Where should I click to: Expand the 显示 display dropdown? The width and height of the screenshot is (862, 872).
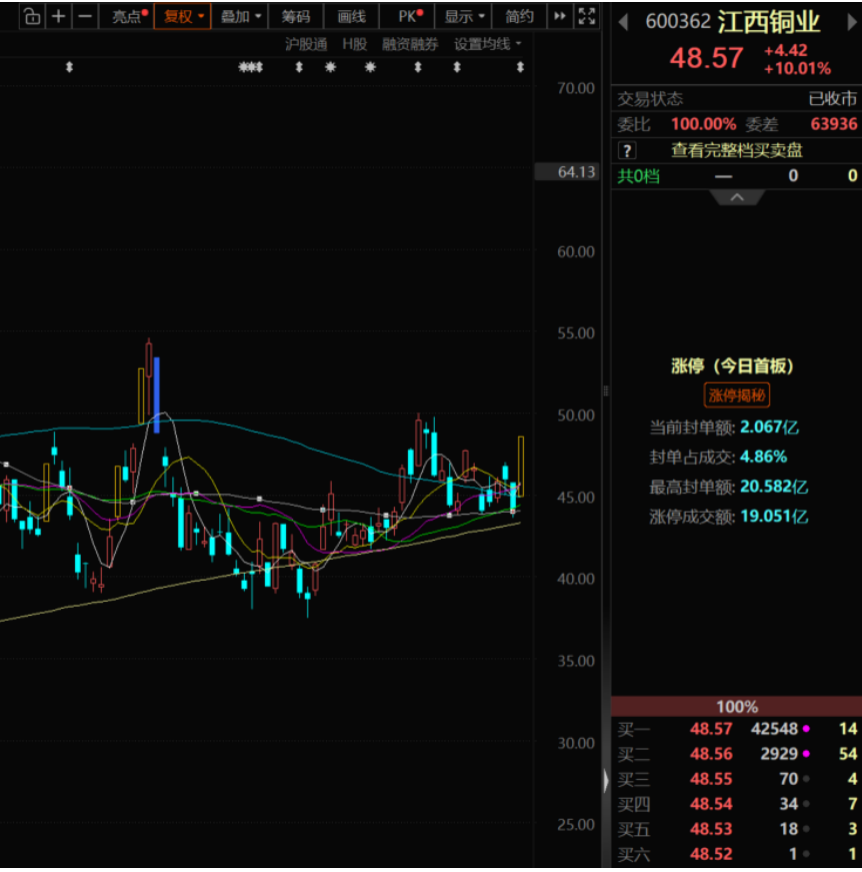[x=464, y=17]
